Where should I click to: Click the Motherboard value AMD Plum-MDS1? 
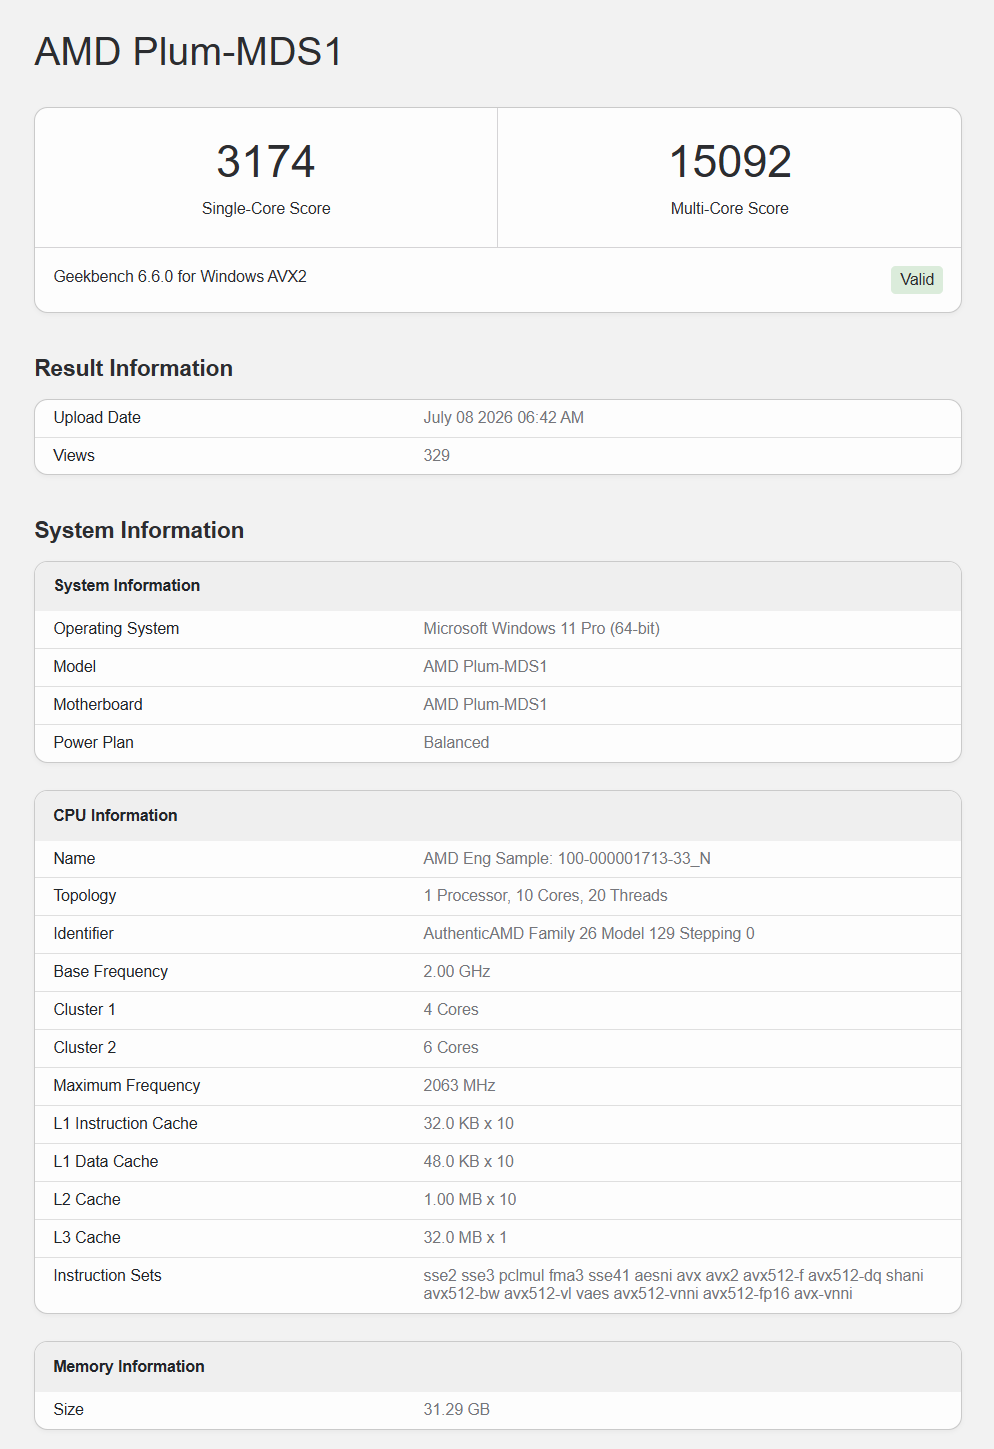485,704
